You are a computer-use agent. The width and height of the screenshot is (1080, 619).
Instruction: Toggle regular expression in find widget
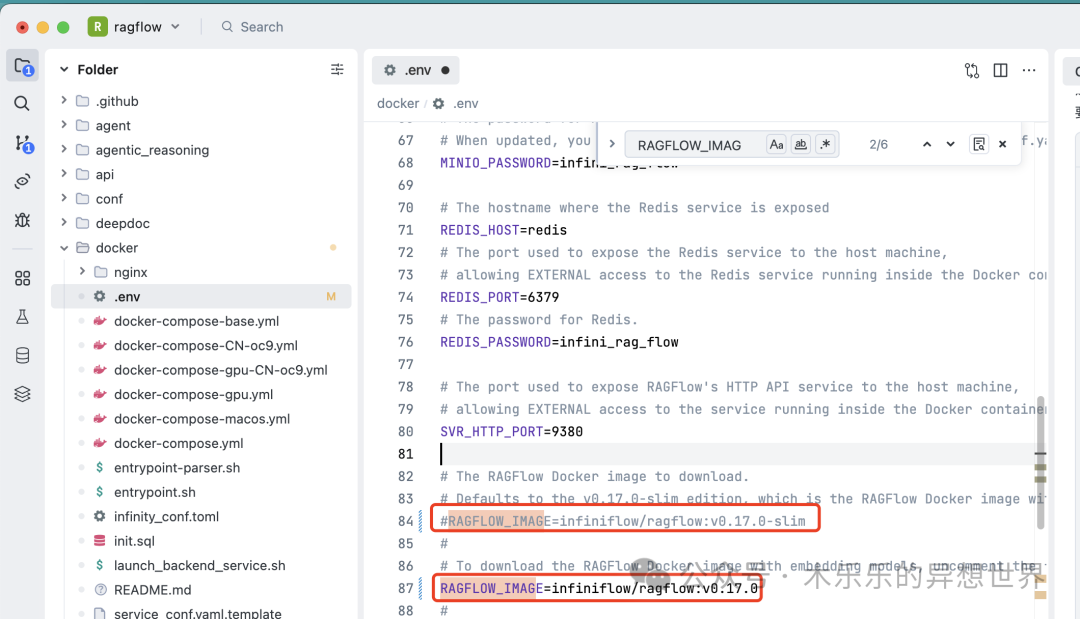click(x=824, y=145)
